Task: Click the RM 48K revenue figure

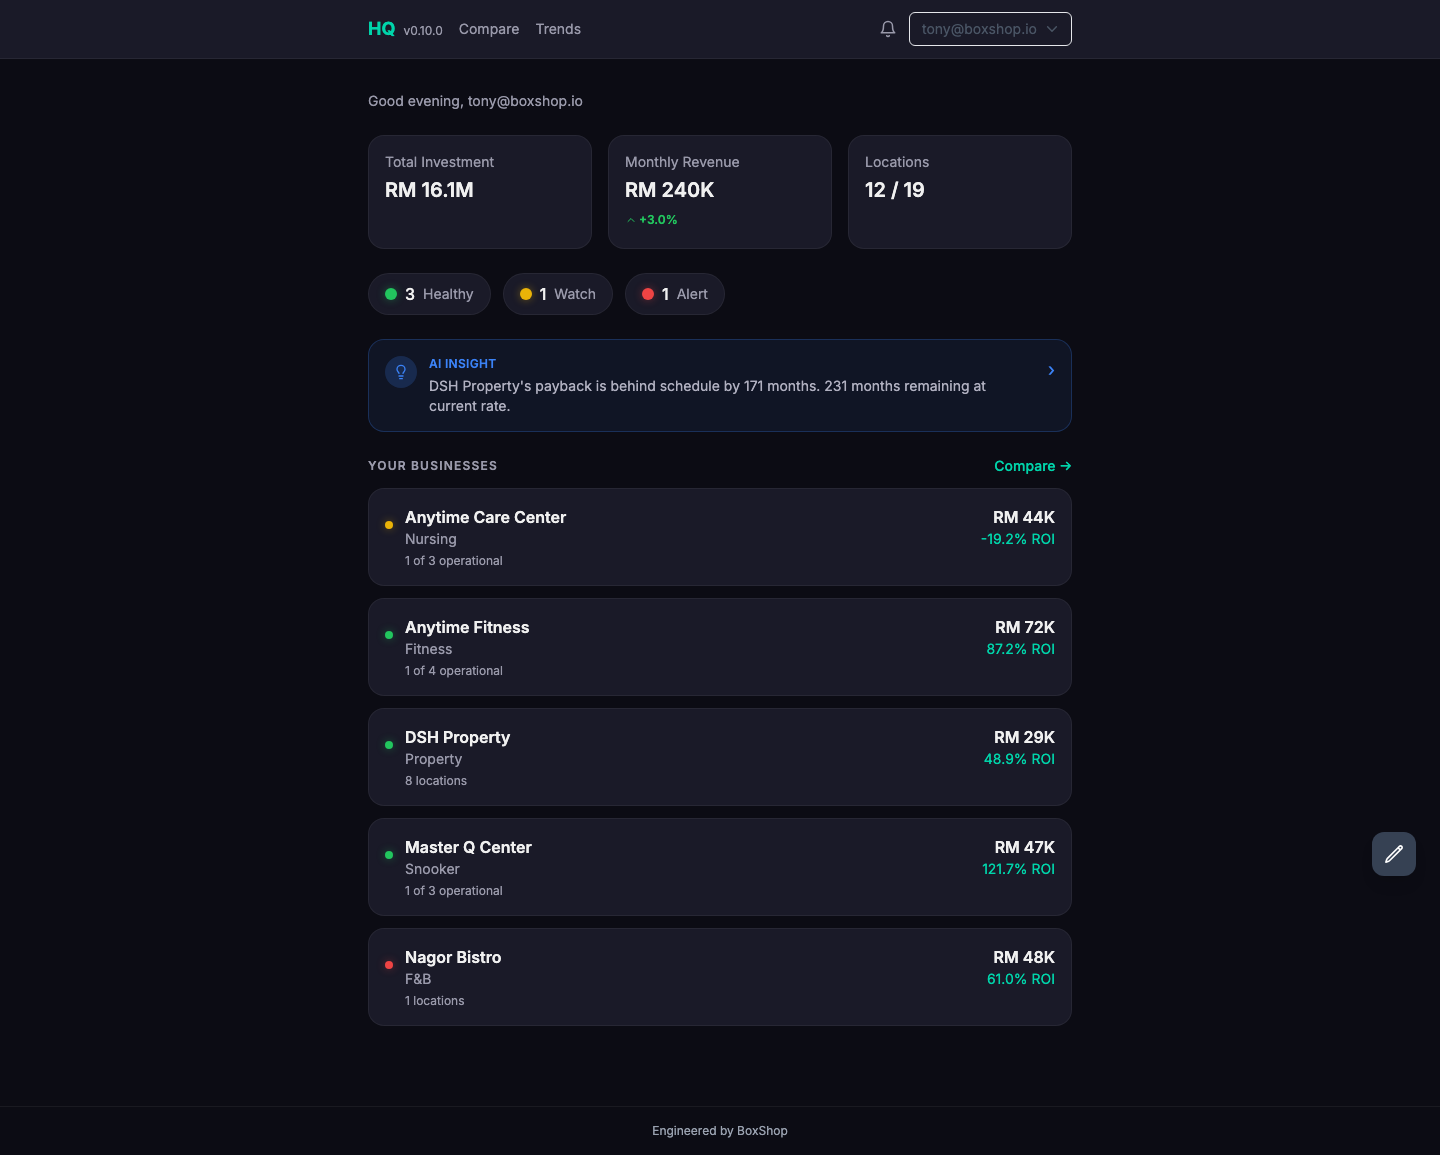Action: click(1024, 957)
